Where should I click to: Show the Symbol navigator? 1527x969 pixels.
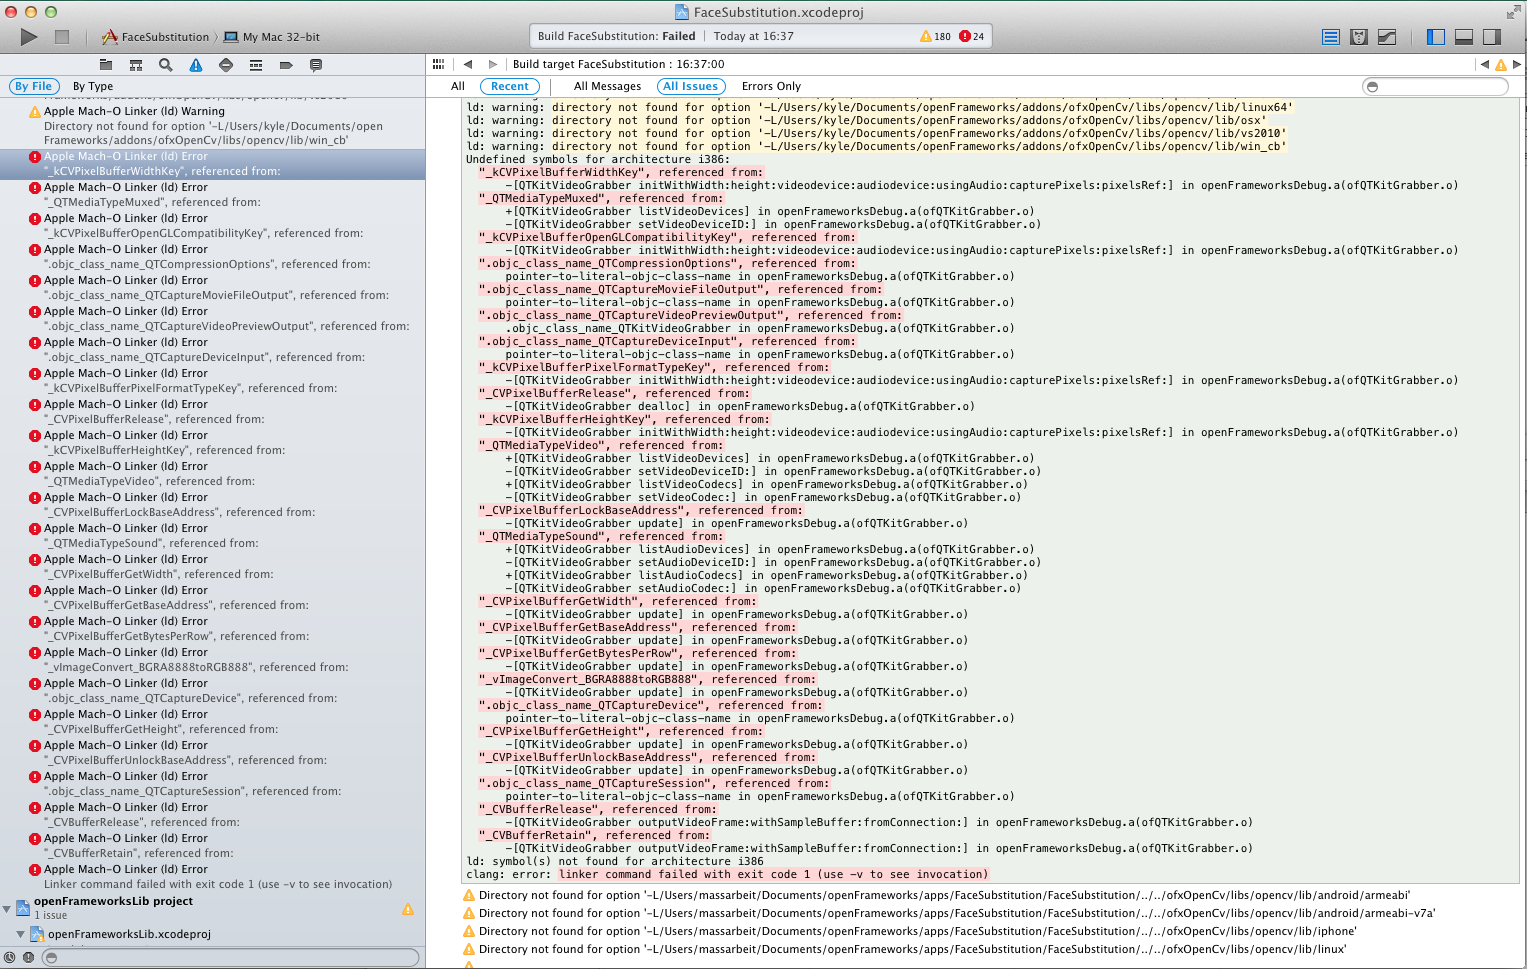pyautogui.click(x=135, y=65)
